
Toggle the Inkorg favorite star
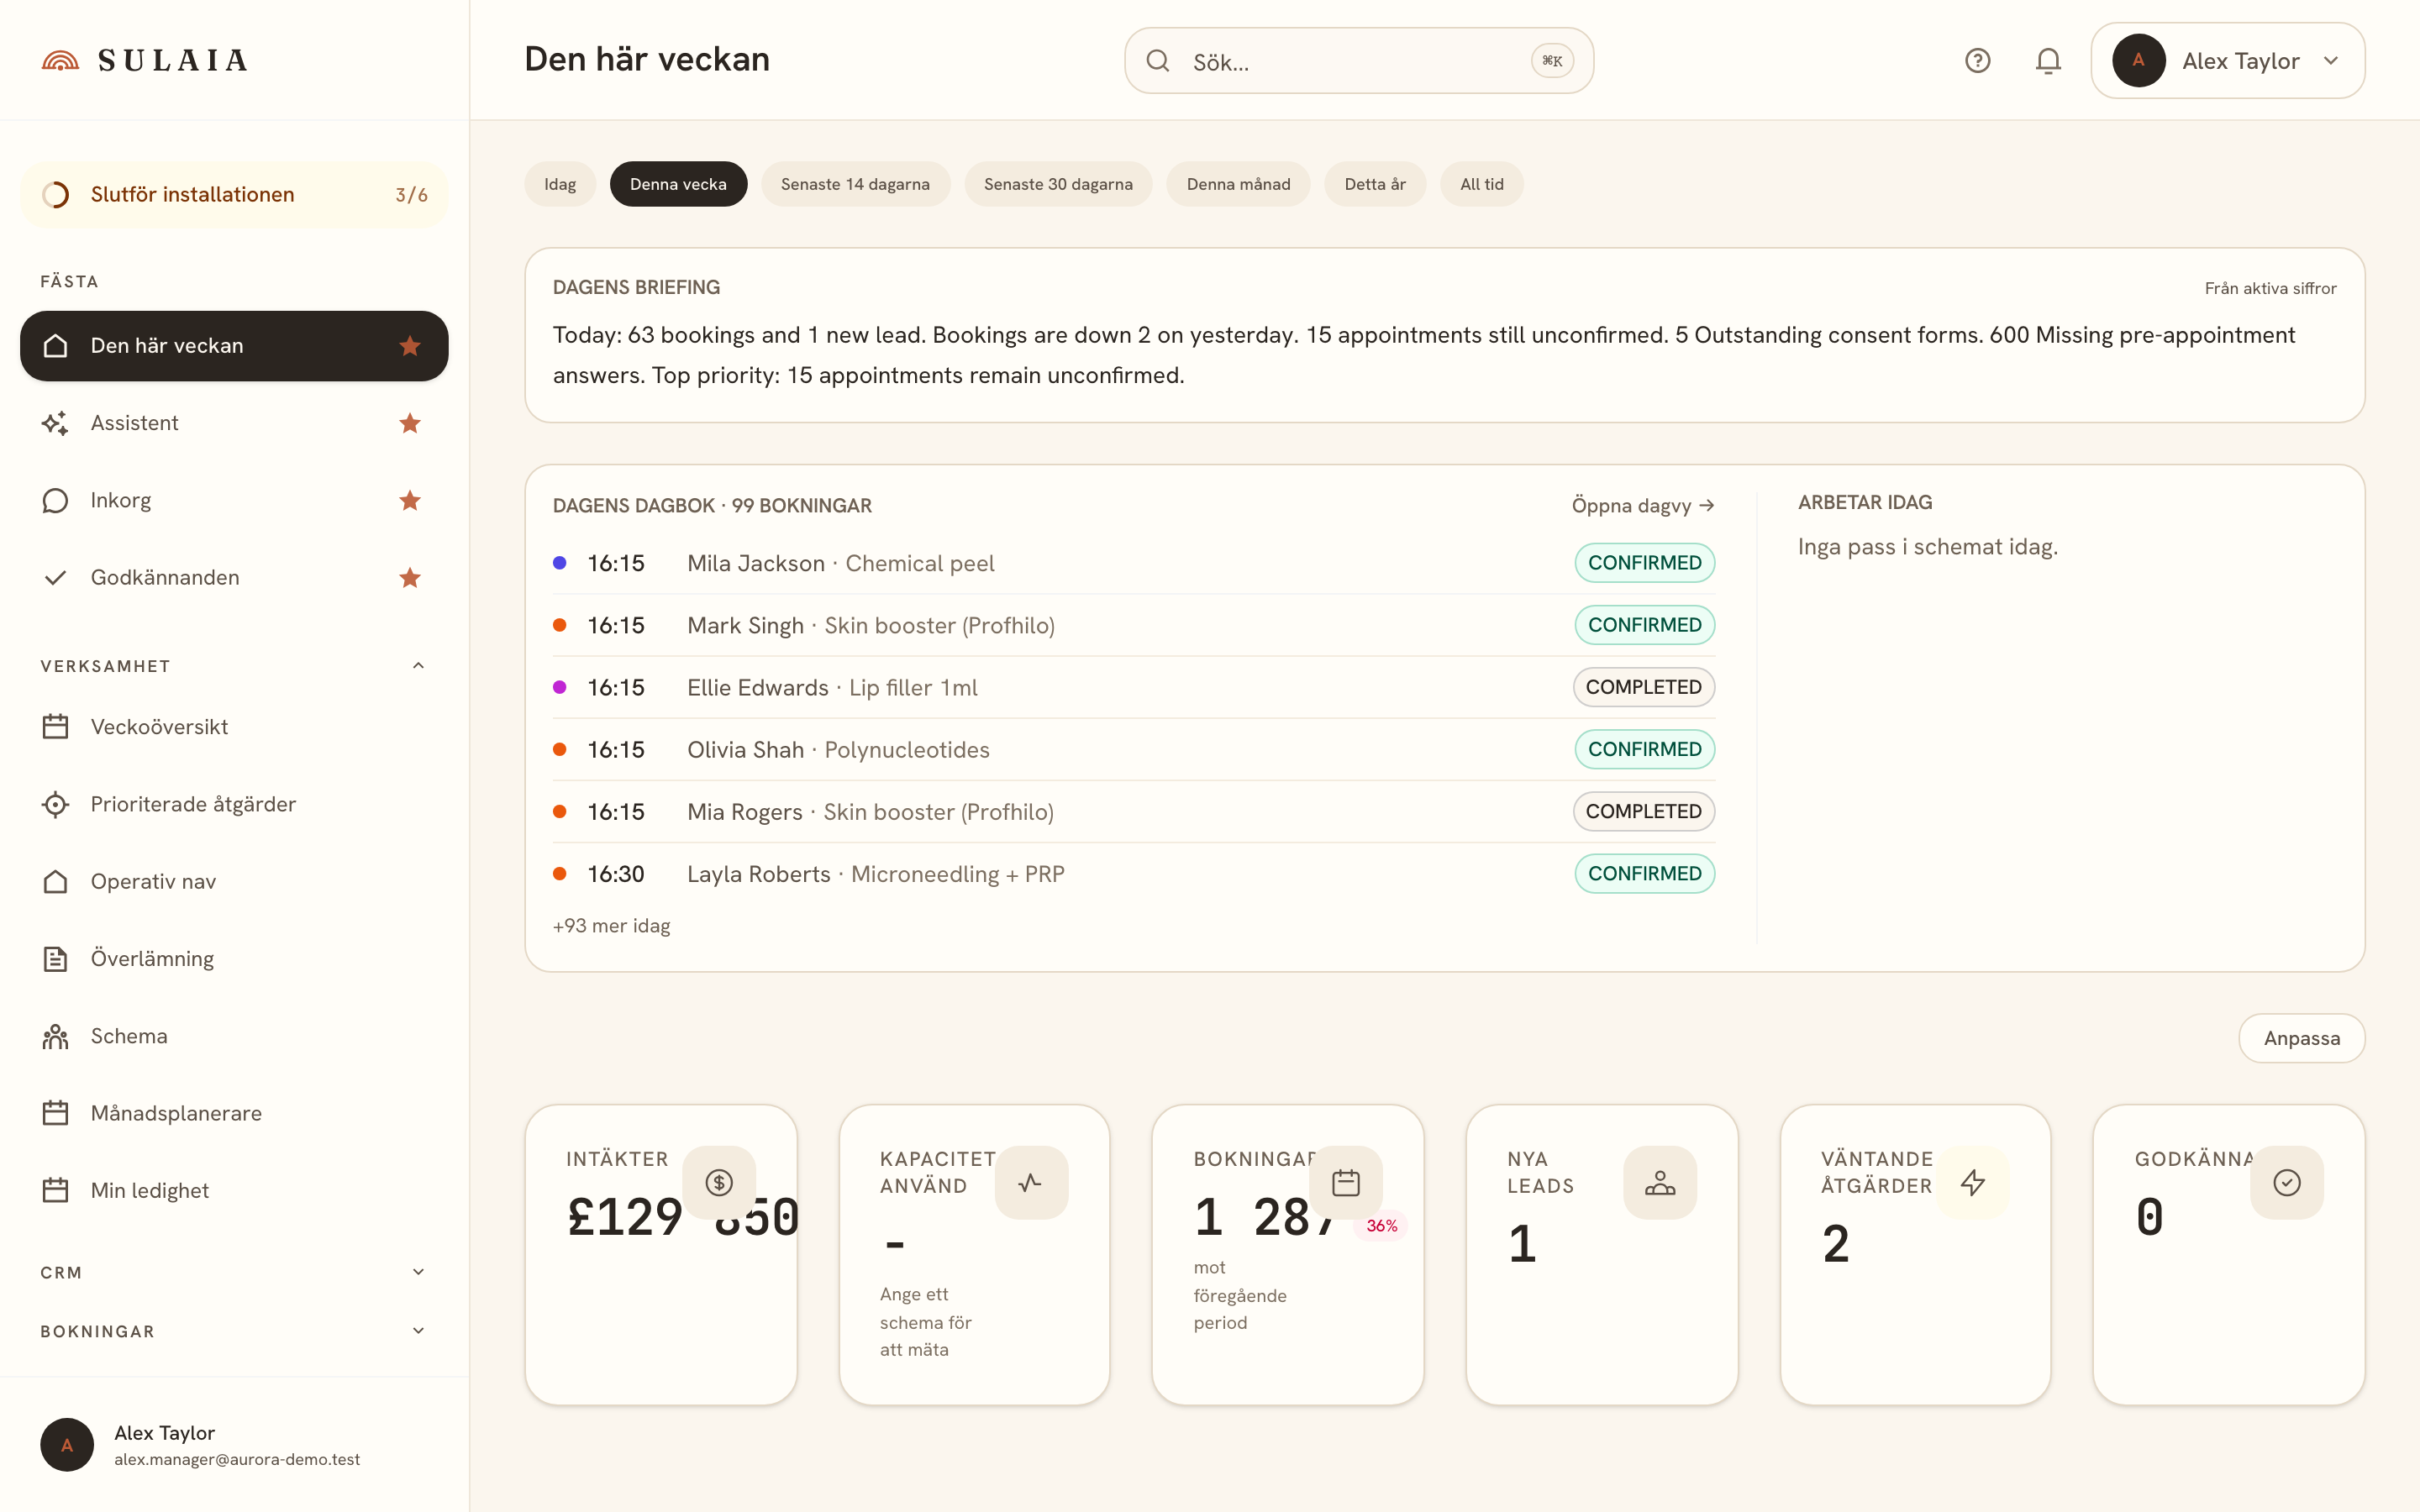[x=410, y=500]
